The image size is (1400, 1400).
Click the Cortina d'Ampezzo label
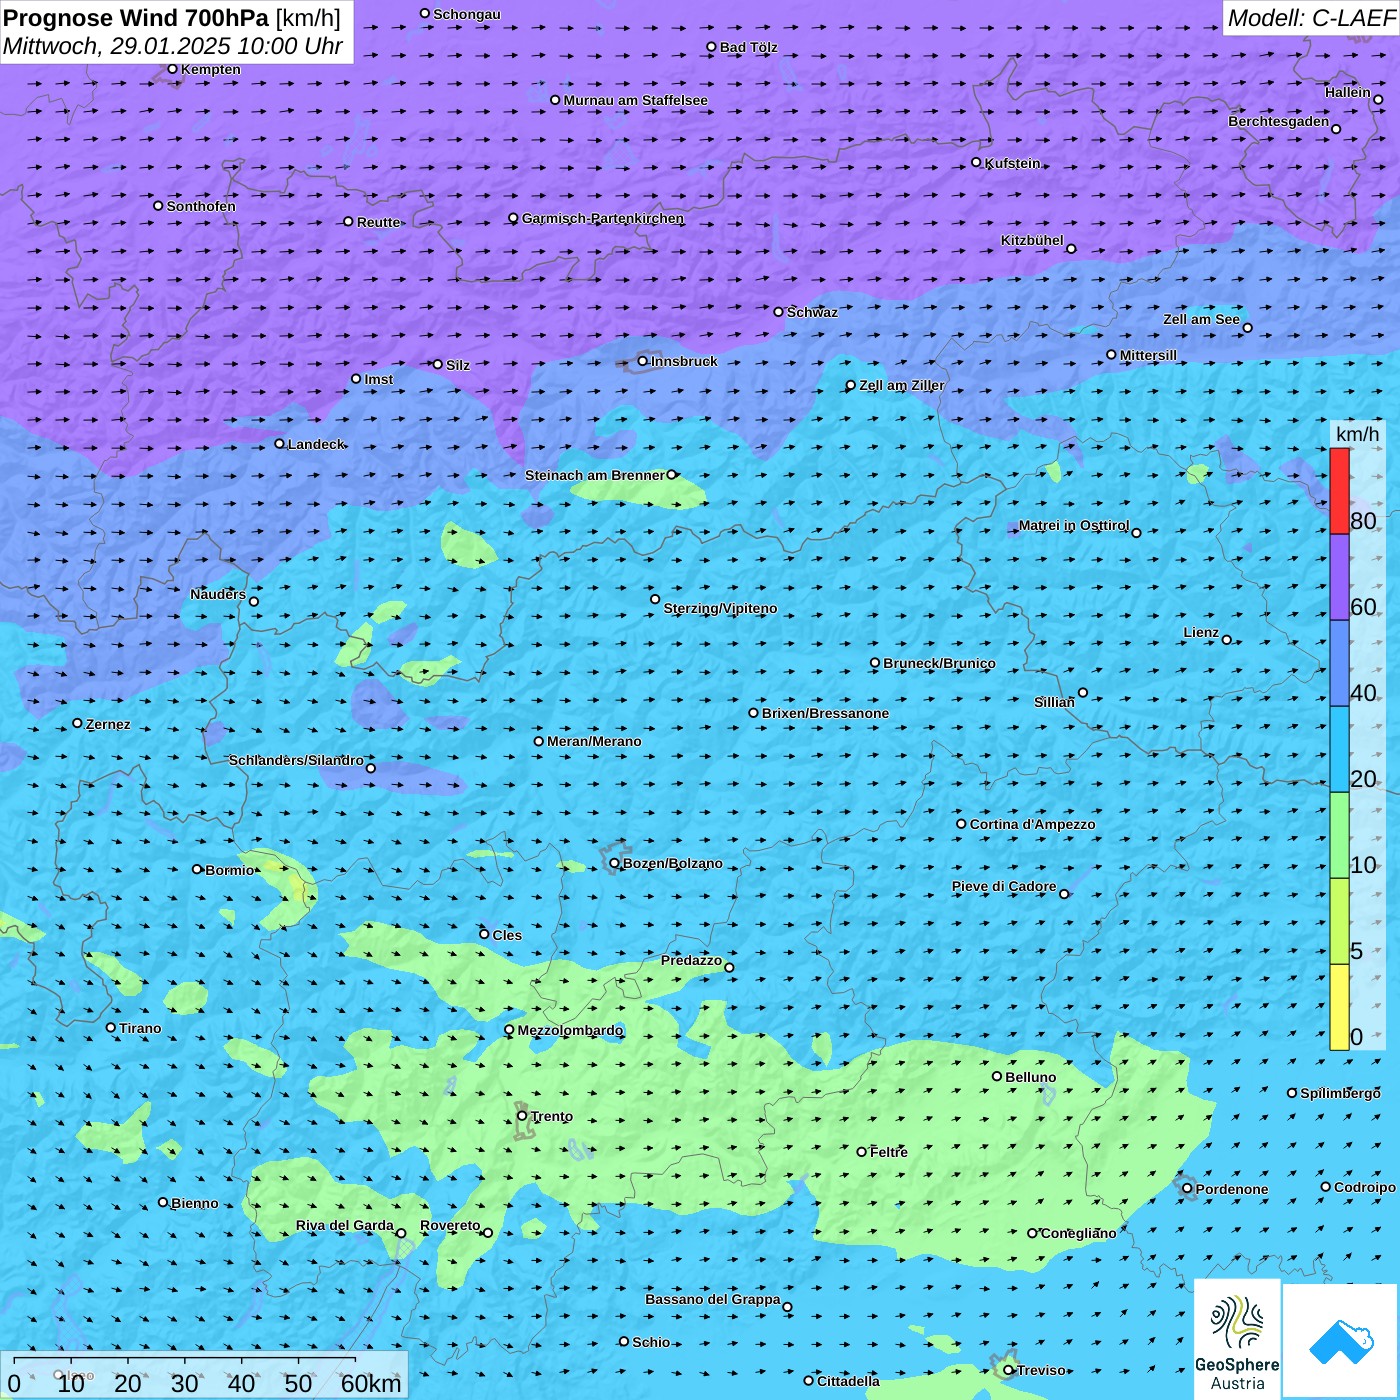(x=1033, y=824)
